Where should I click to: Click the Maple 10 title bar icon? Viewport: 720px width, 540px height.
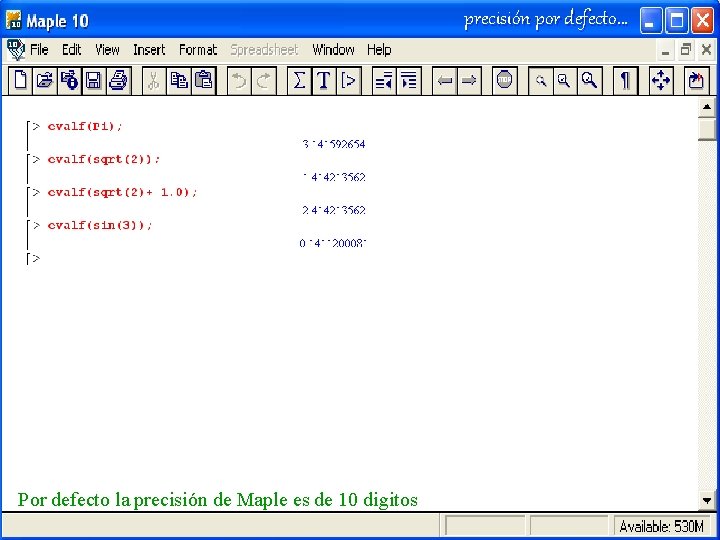(14, 20)
